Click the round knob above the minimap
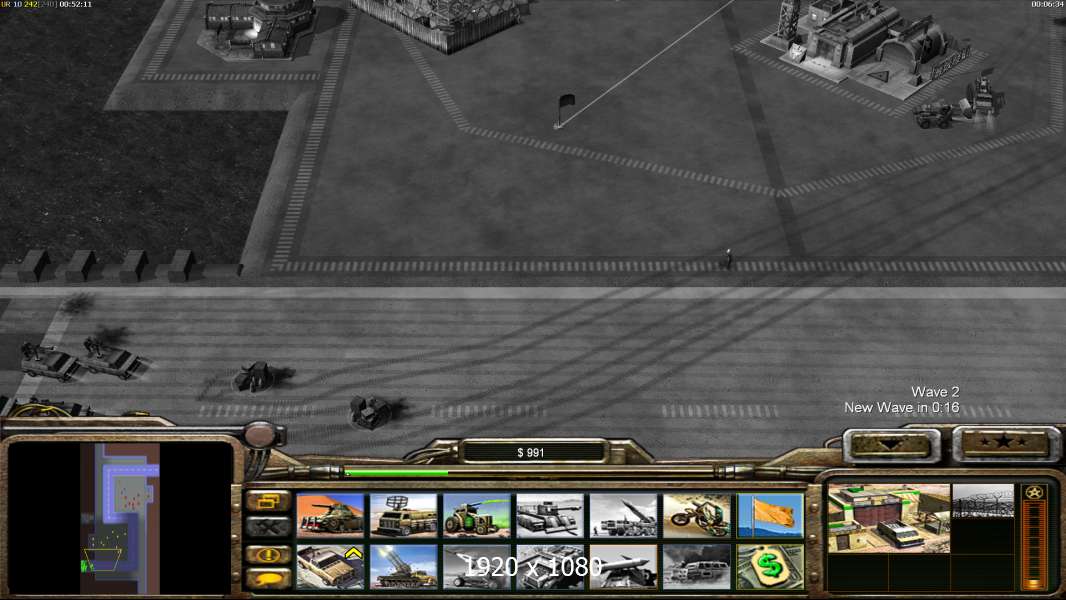The image size is (1066, 600). [259, 434]
